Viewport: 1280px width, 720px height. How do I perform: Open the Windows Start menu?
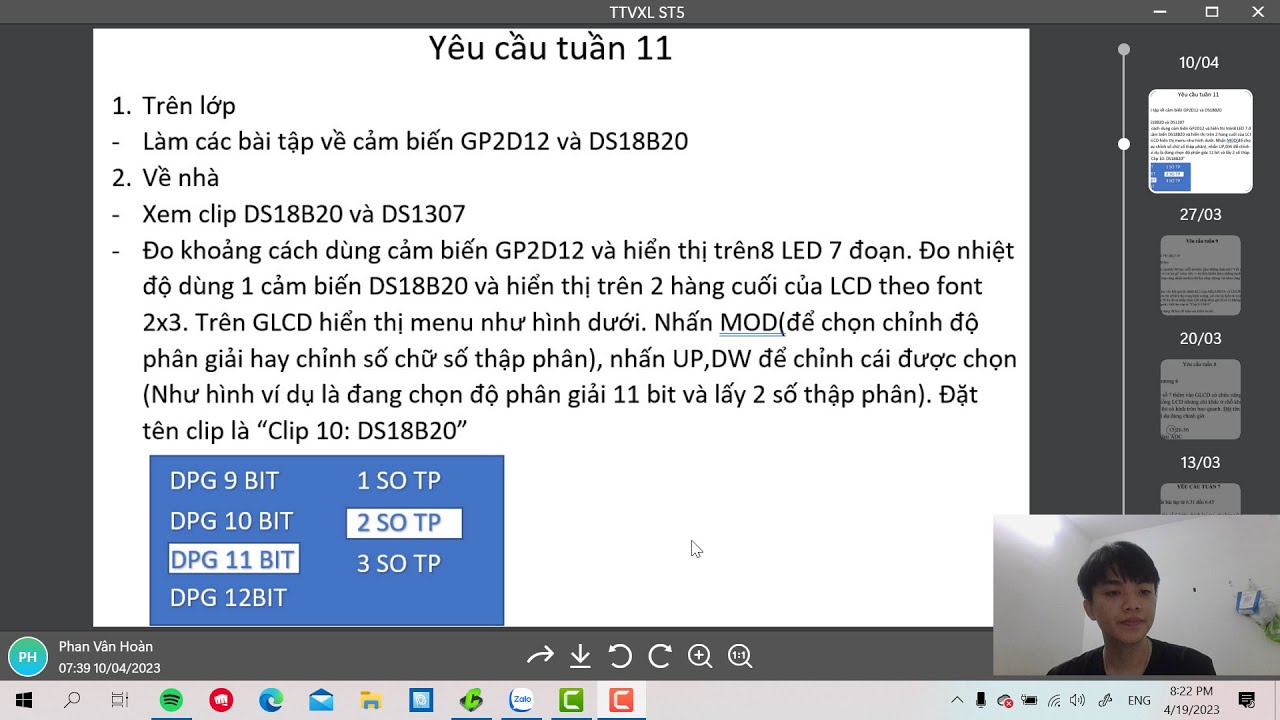click(x=24, y=700)
